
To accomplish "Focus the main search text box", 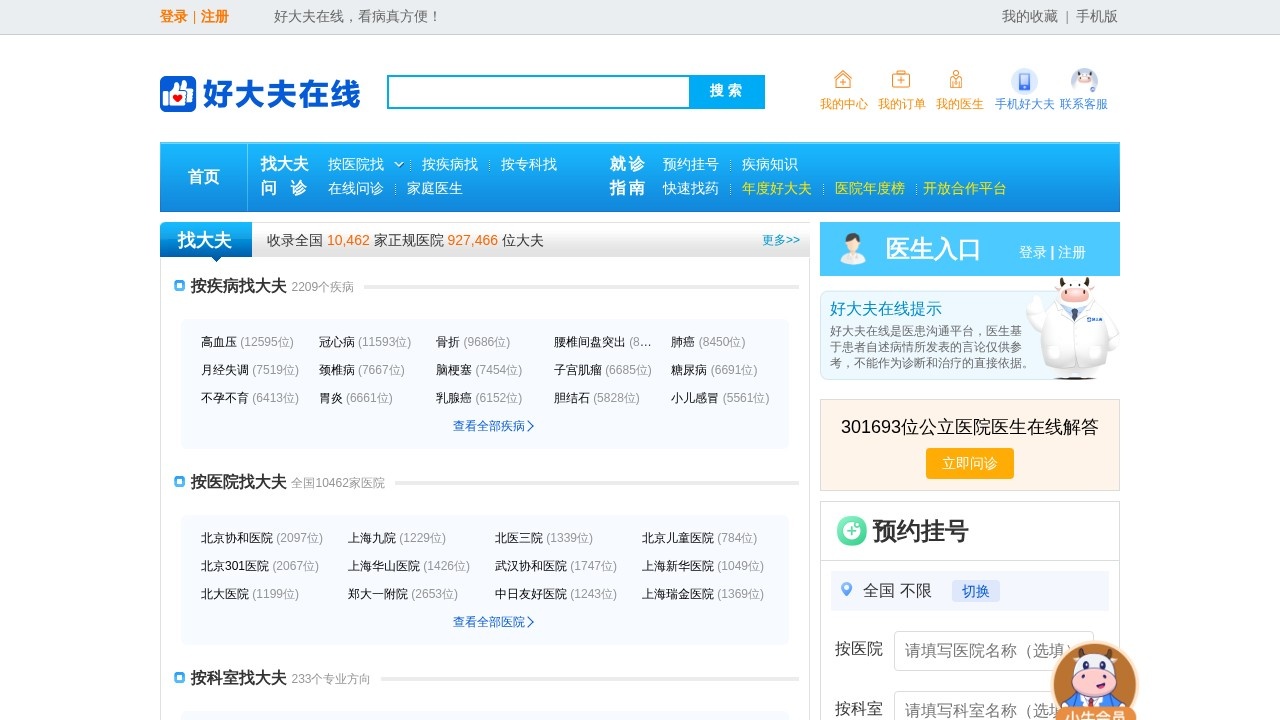I will coord(538,92).
